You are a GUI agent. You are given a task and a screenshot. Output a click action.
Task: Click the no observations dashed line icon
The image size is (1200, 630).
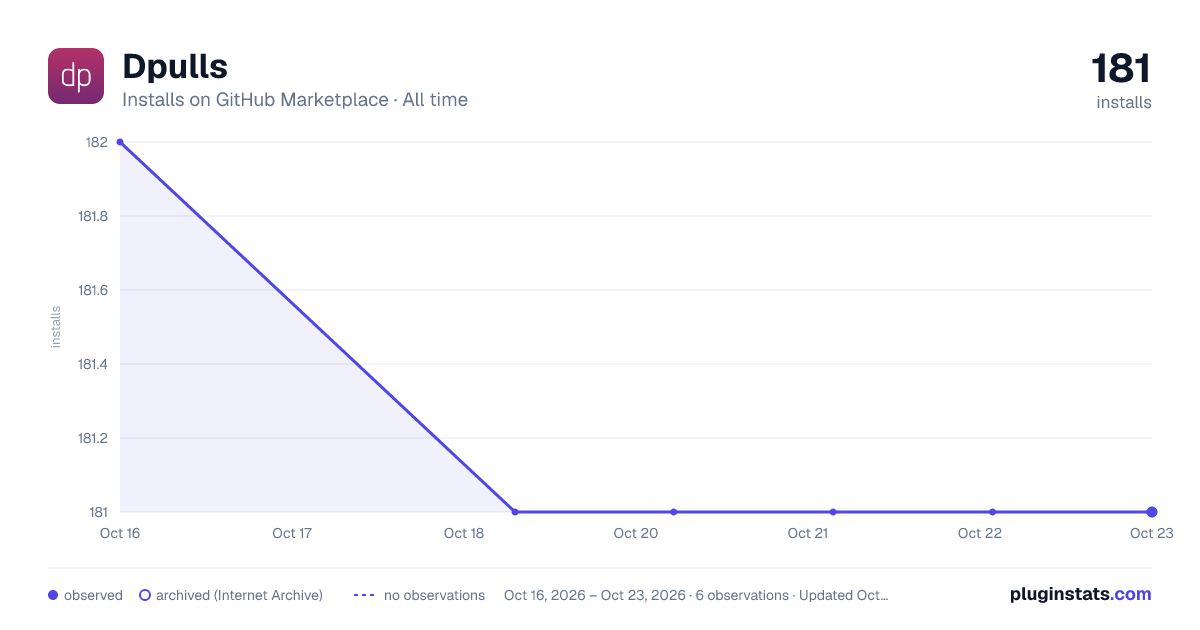click(x=364, y=595)
